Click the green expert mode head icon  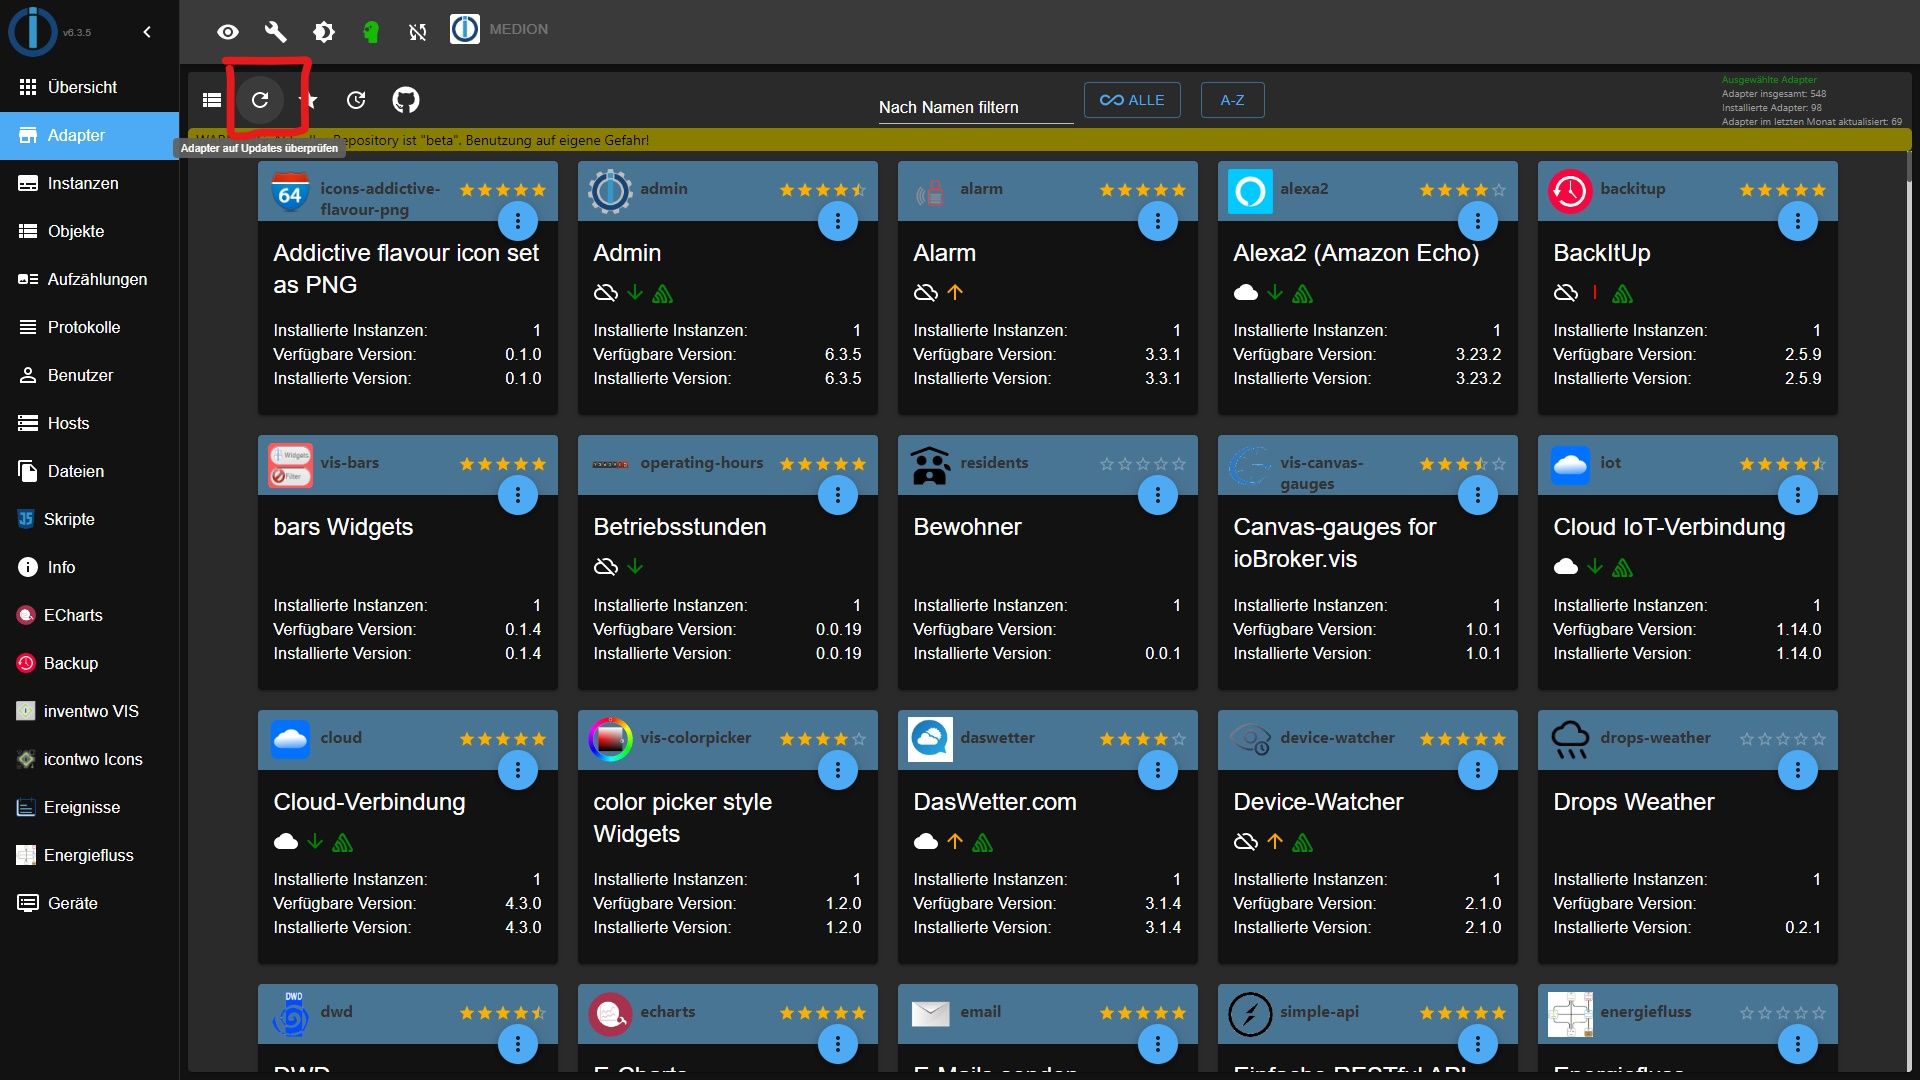tap(371, 32)
